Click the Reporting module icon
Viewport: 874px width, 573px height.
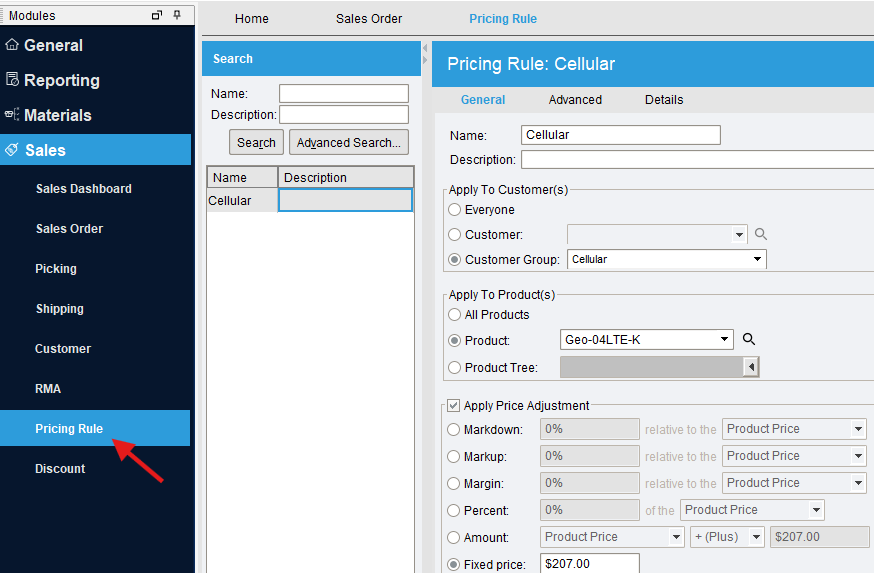click(x=12, y=79)
